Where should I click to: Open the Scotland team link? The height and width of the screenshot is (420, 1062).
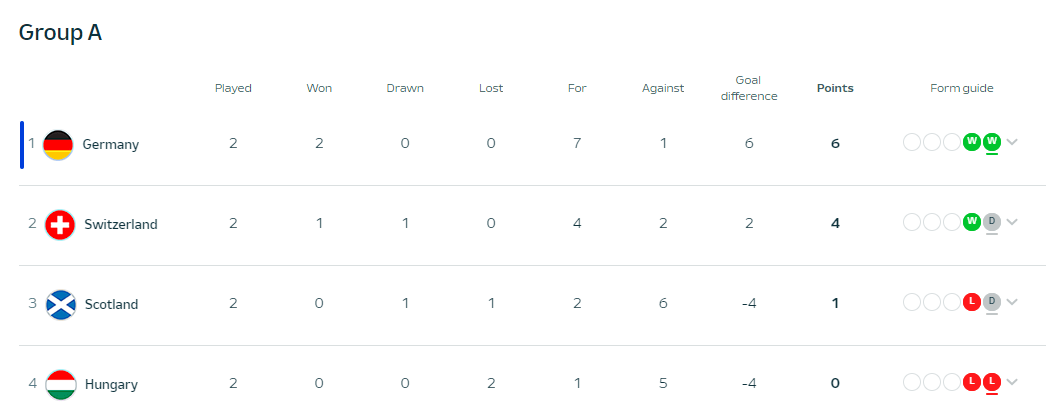tap(111, 305)
